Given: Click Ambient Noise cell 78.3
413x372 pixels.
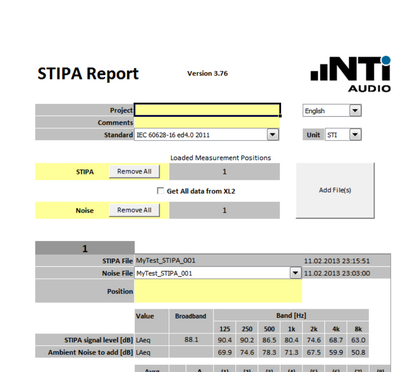Looking at the screenshot, I should 269,352.
